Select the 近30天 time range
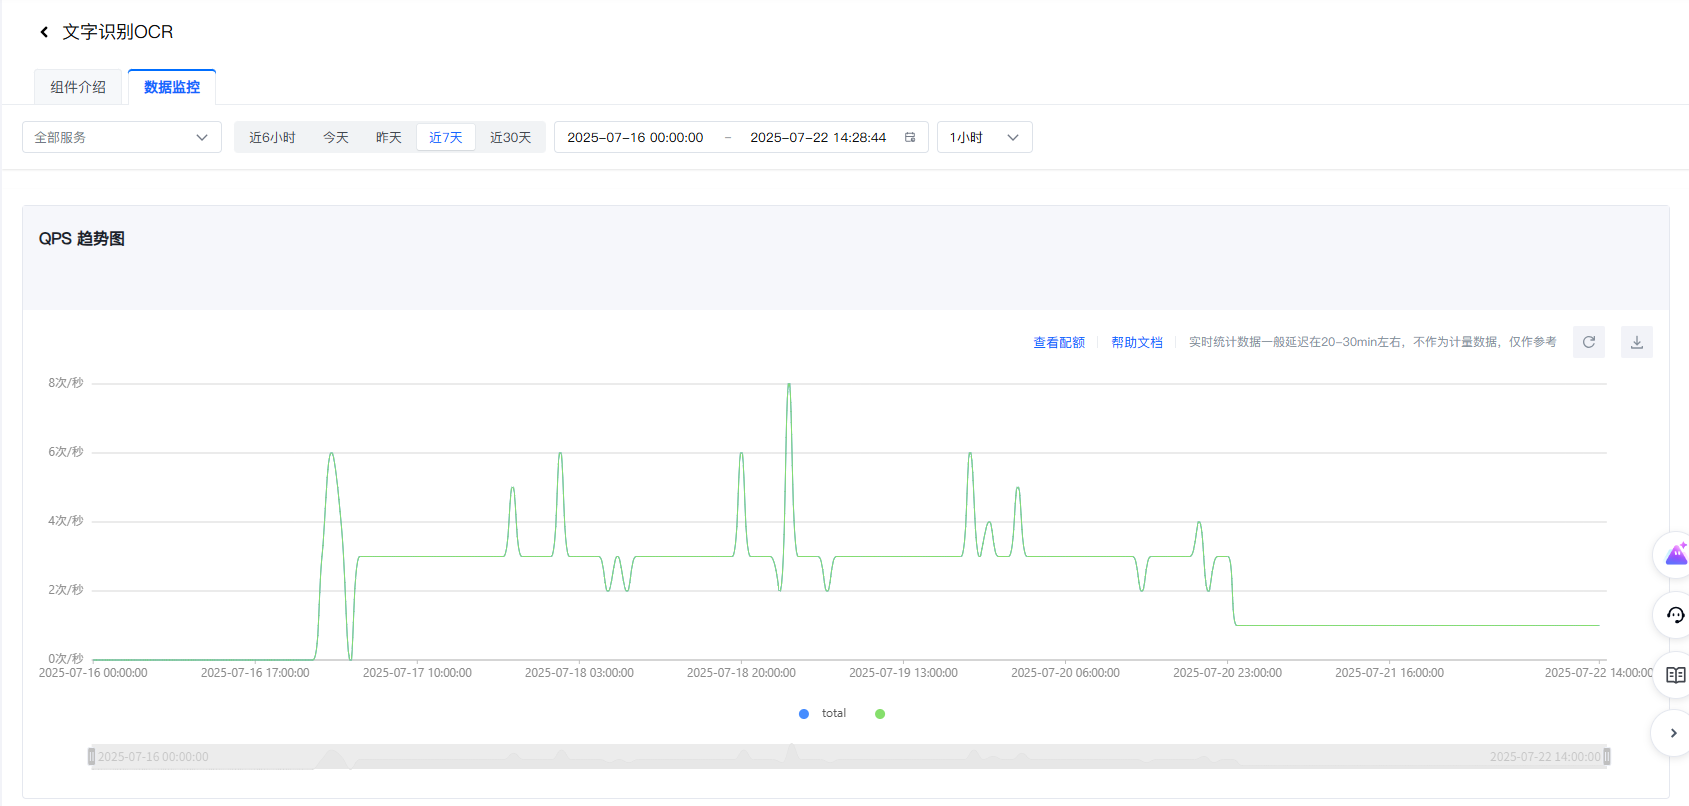1689x806 pixels. tap(510, 137)
